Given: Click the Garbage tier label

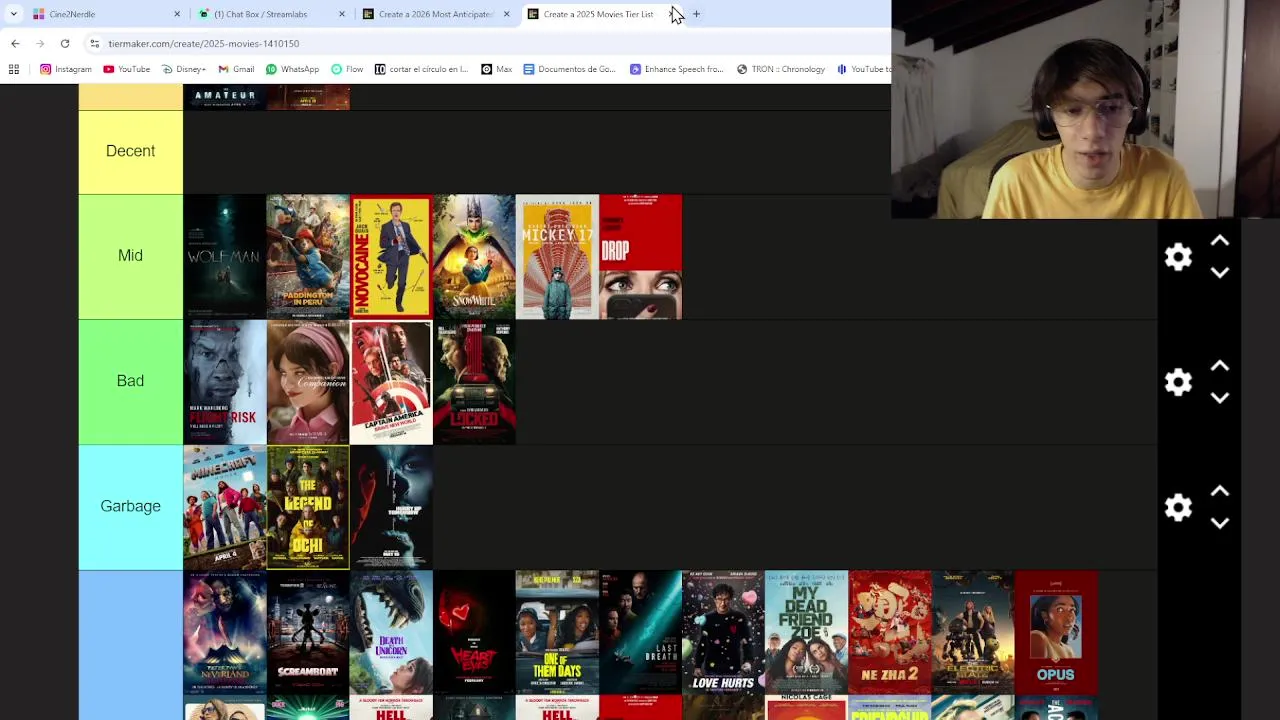Looking at the screenshot, I should 130,506.
